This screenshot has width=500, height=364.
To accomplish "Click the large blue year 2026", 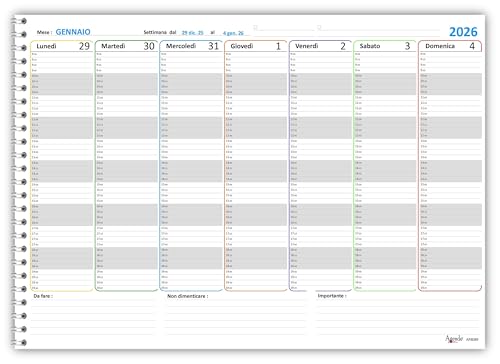I will (463, 32).
